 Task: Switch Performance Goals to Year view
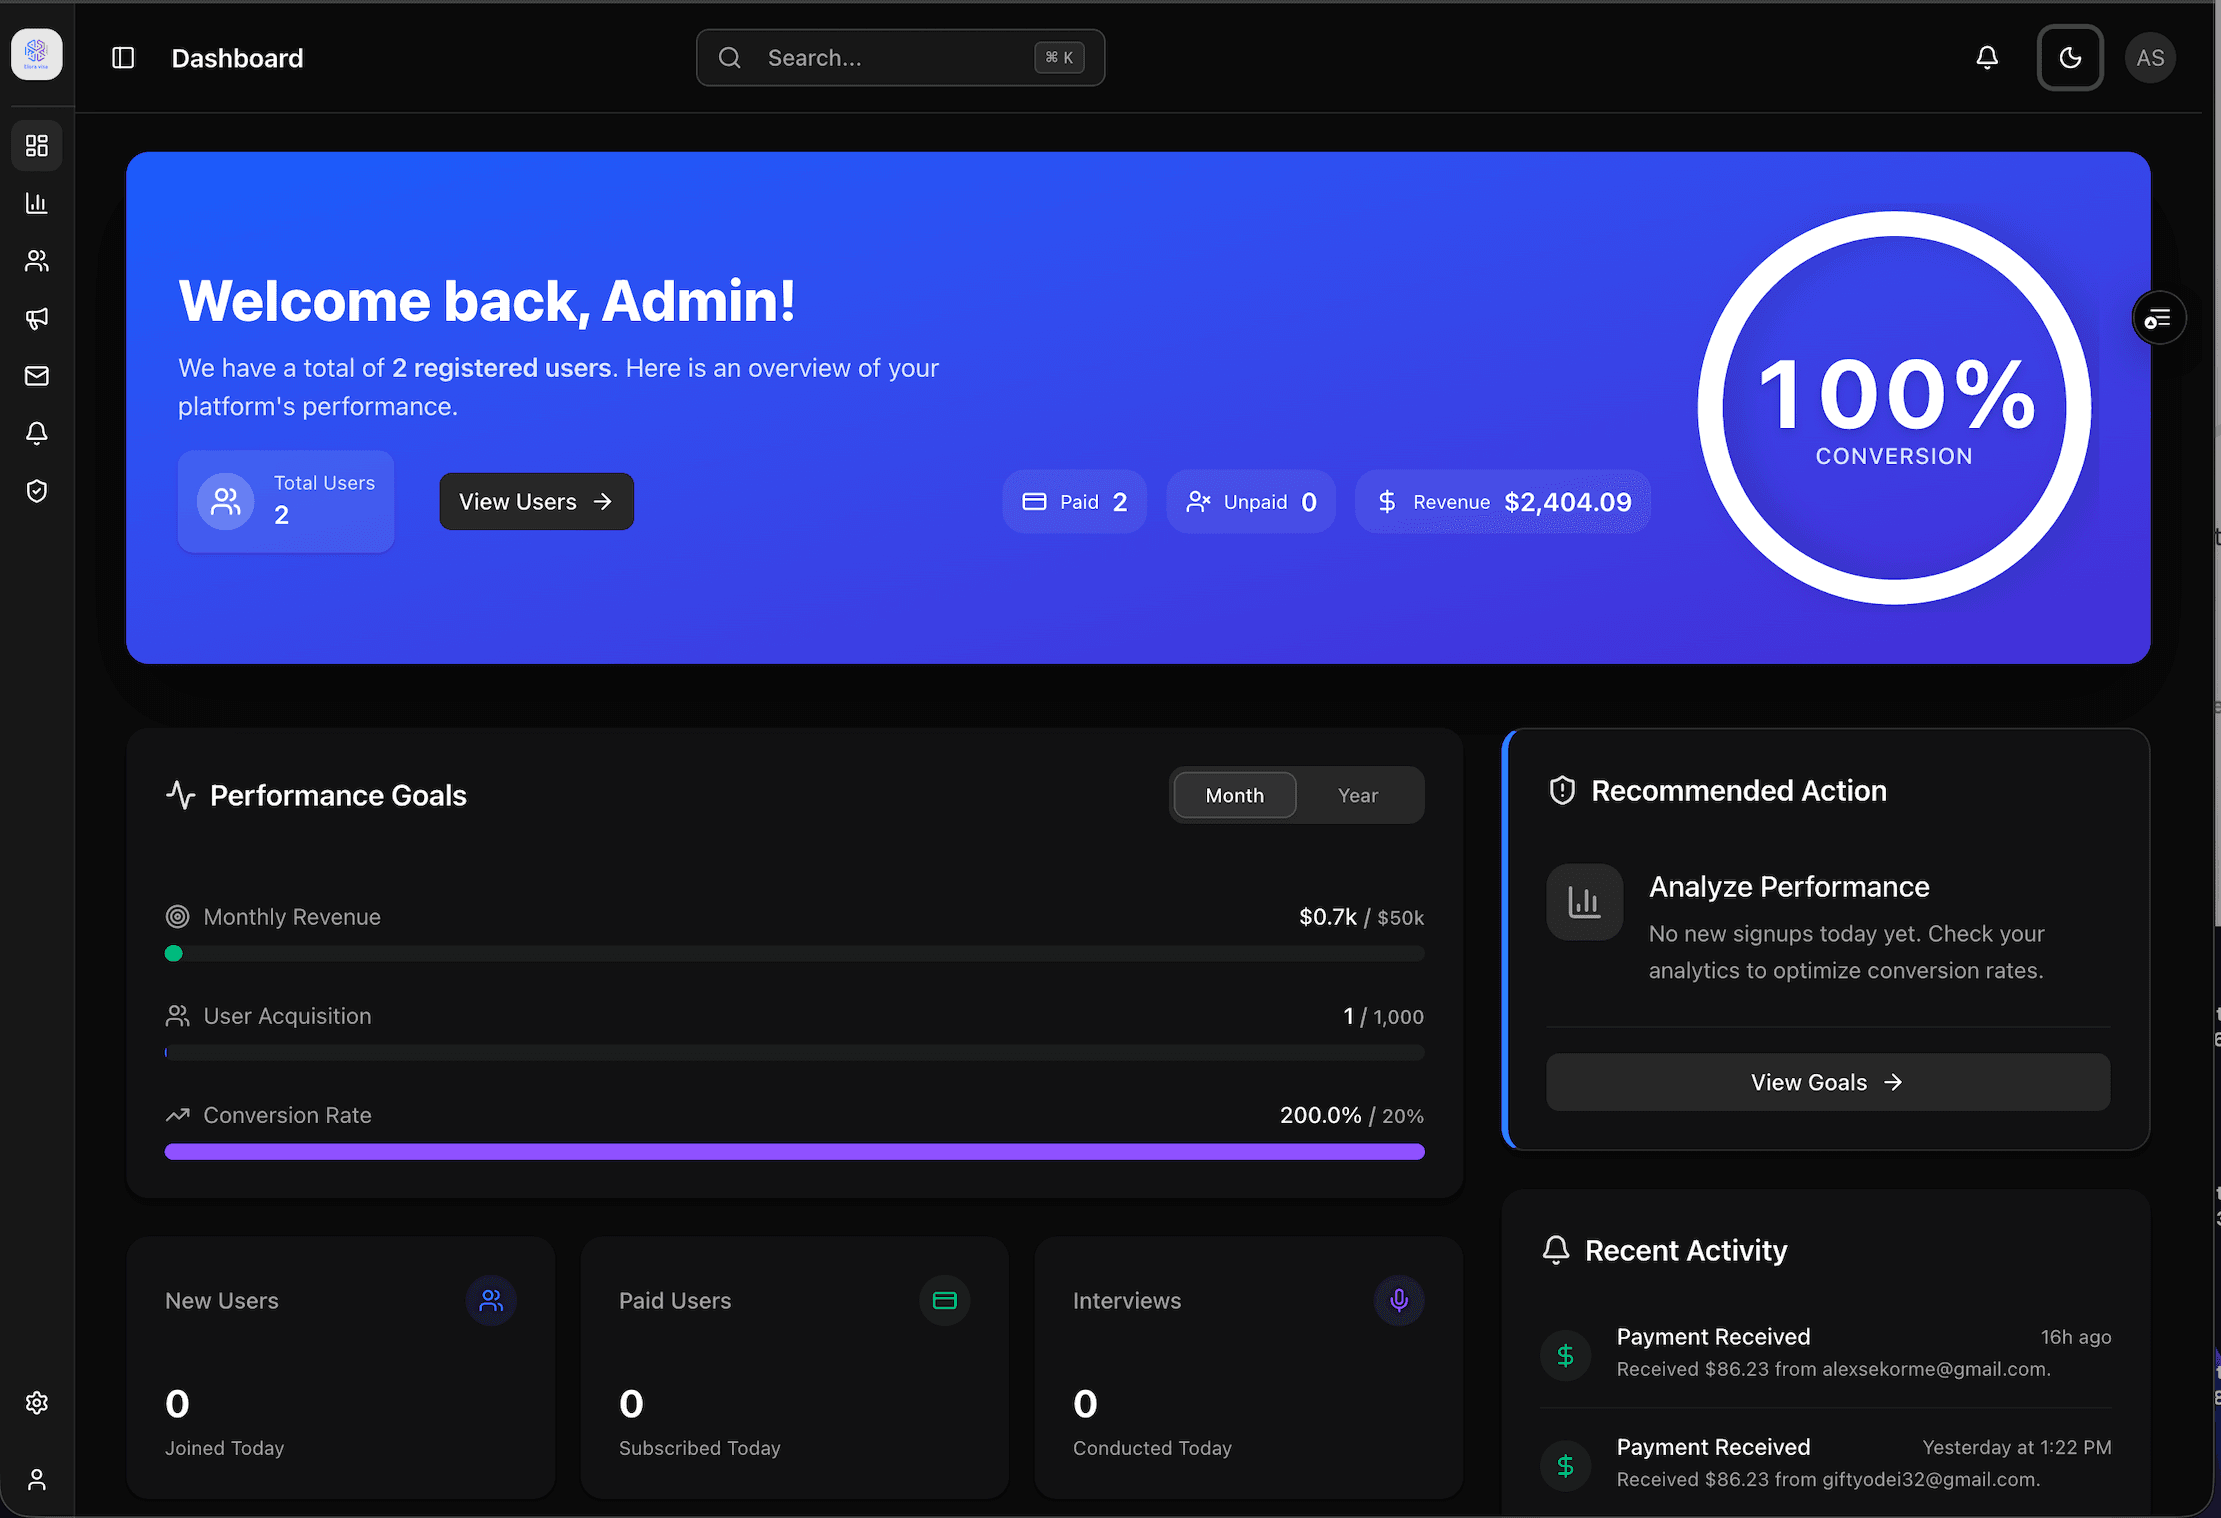1357,794
